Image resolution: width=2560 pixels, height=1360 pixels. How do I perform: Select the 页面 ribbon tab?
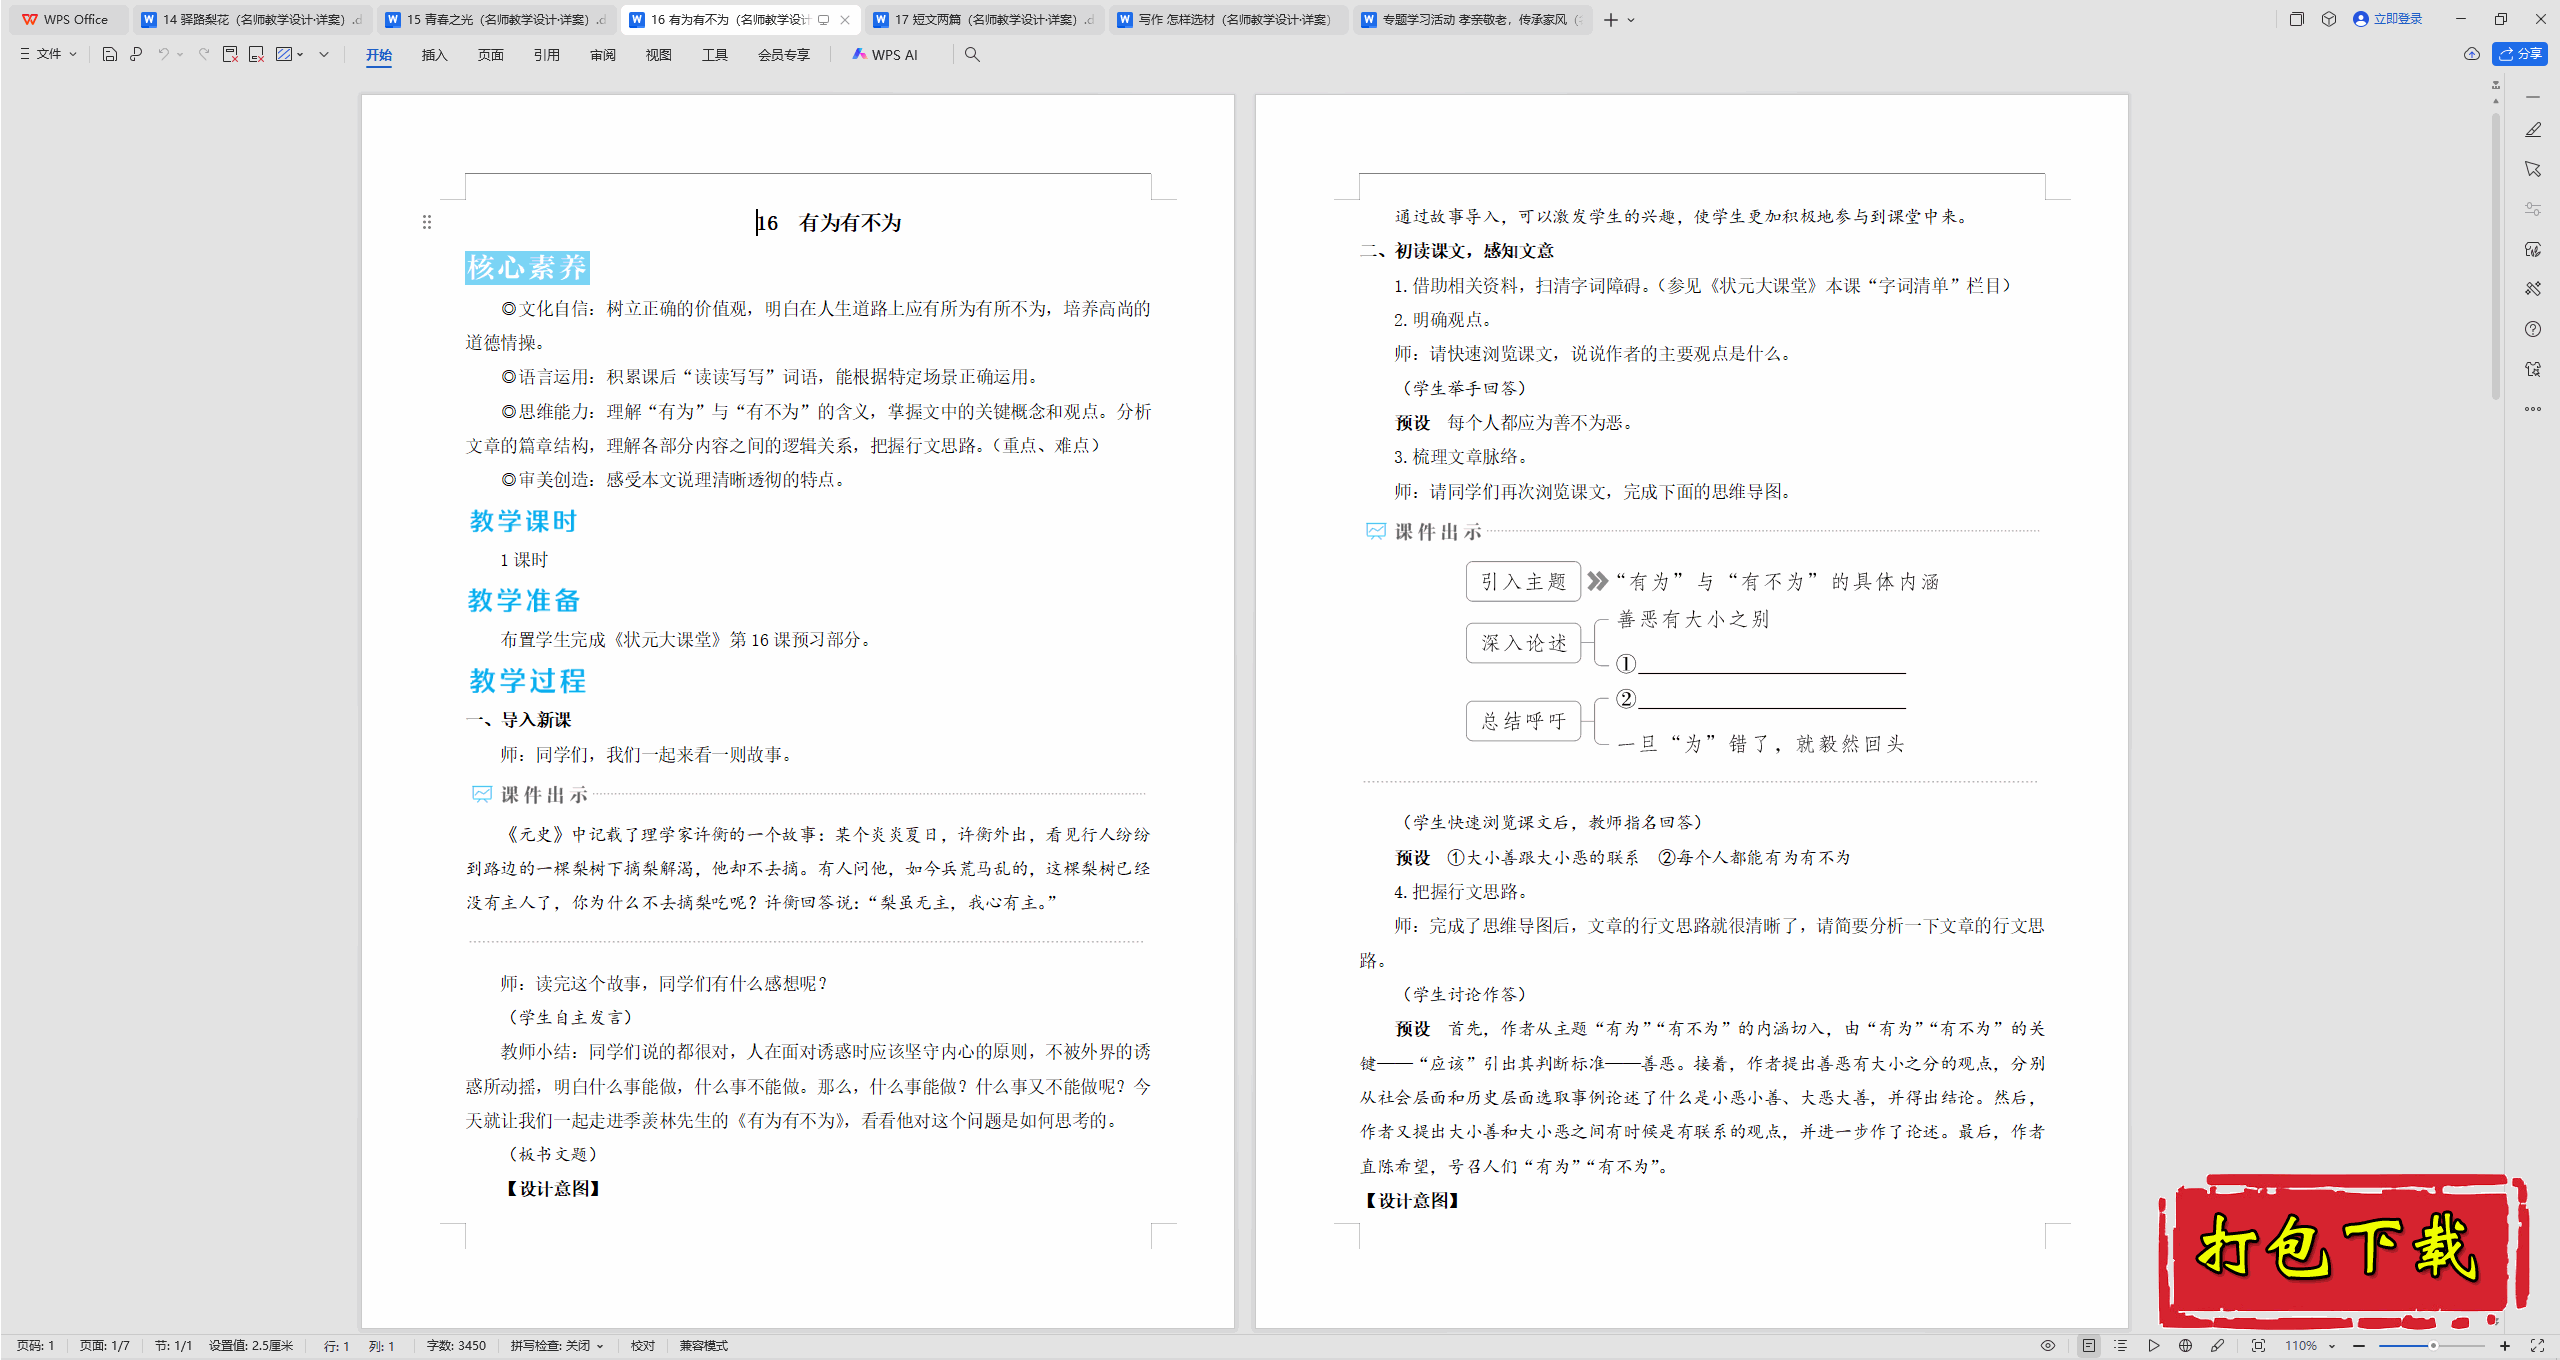(490, 55)
